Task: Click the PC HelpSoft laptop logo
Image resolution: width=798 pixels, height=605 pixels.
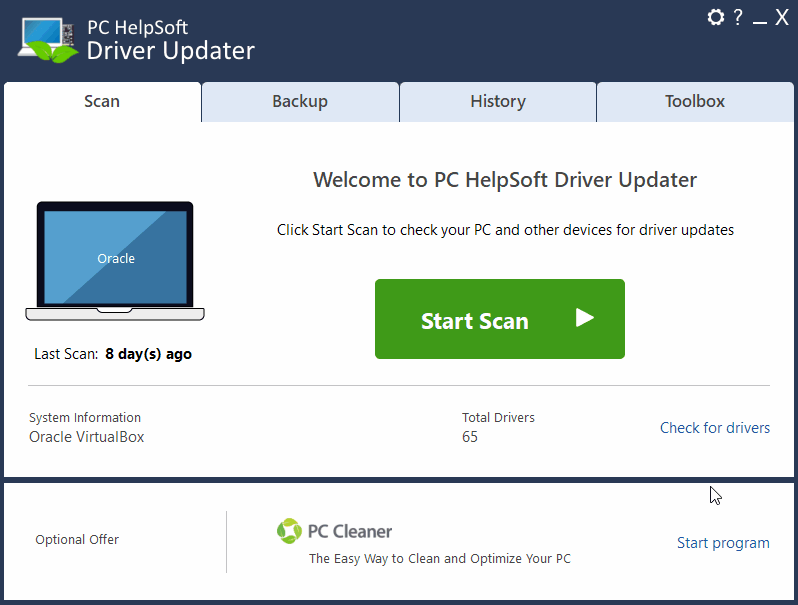Action: (49, 40)
